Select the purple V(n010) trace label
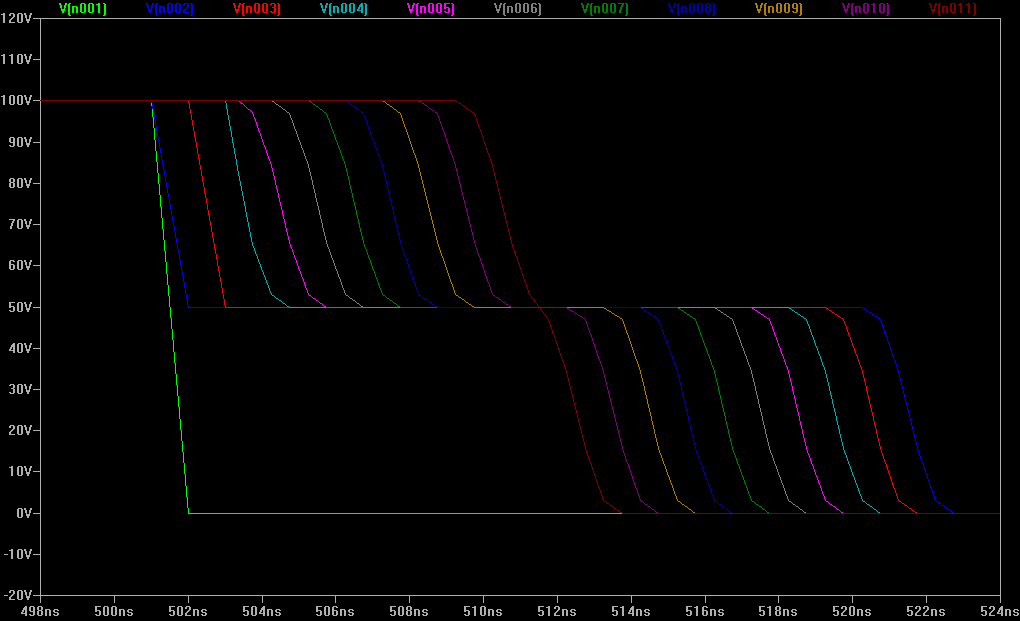The width and height of the screenshot is (1020, 621). coord(865,8)
